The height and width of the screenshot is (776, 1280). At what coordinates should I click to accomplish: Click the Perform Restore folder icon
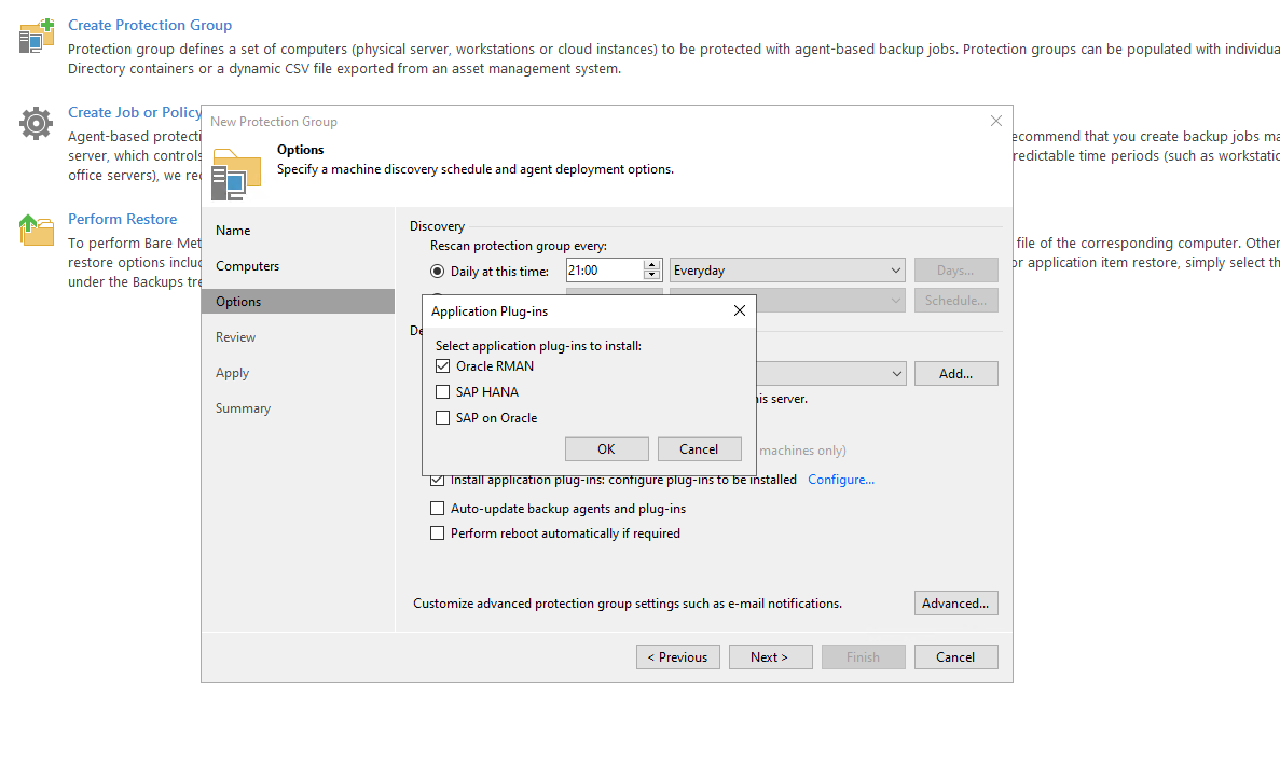click(x=36, y=230)
